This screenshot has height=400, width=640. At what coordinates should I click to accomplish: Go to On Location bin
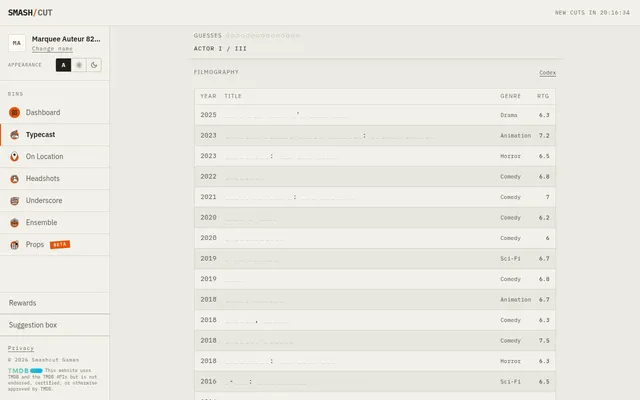55,156
